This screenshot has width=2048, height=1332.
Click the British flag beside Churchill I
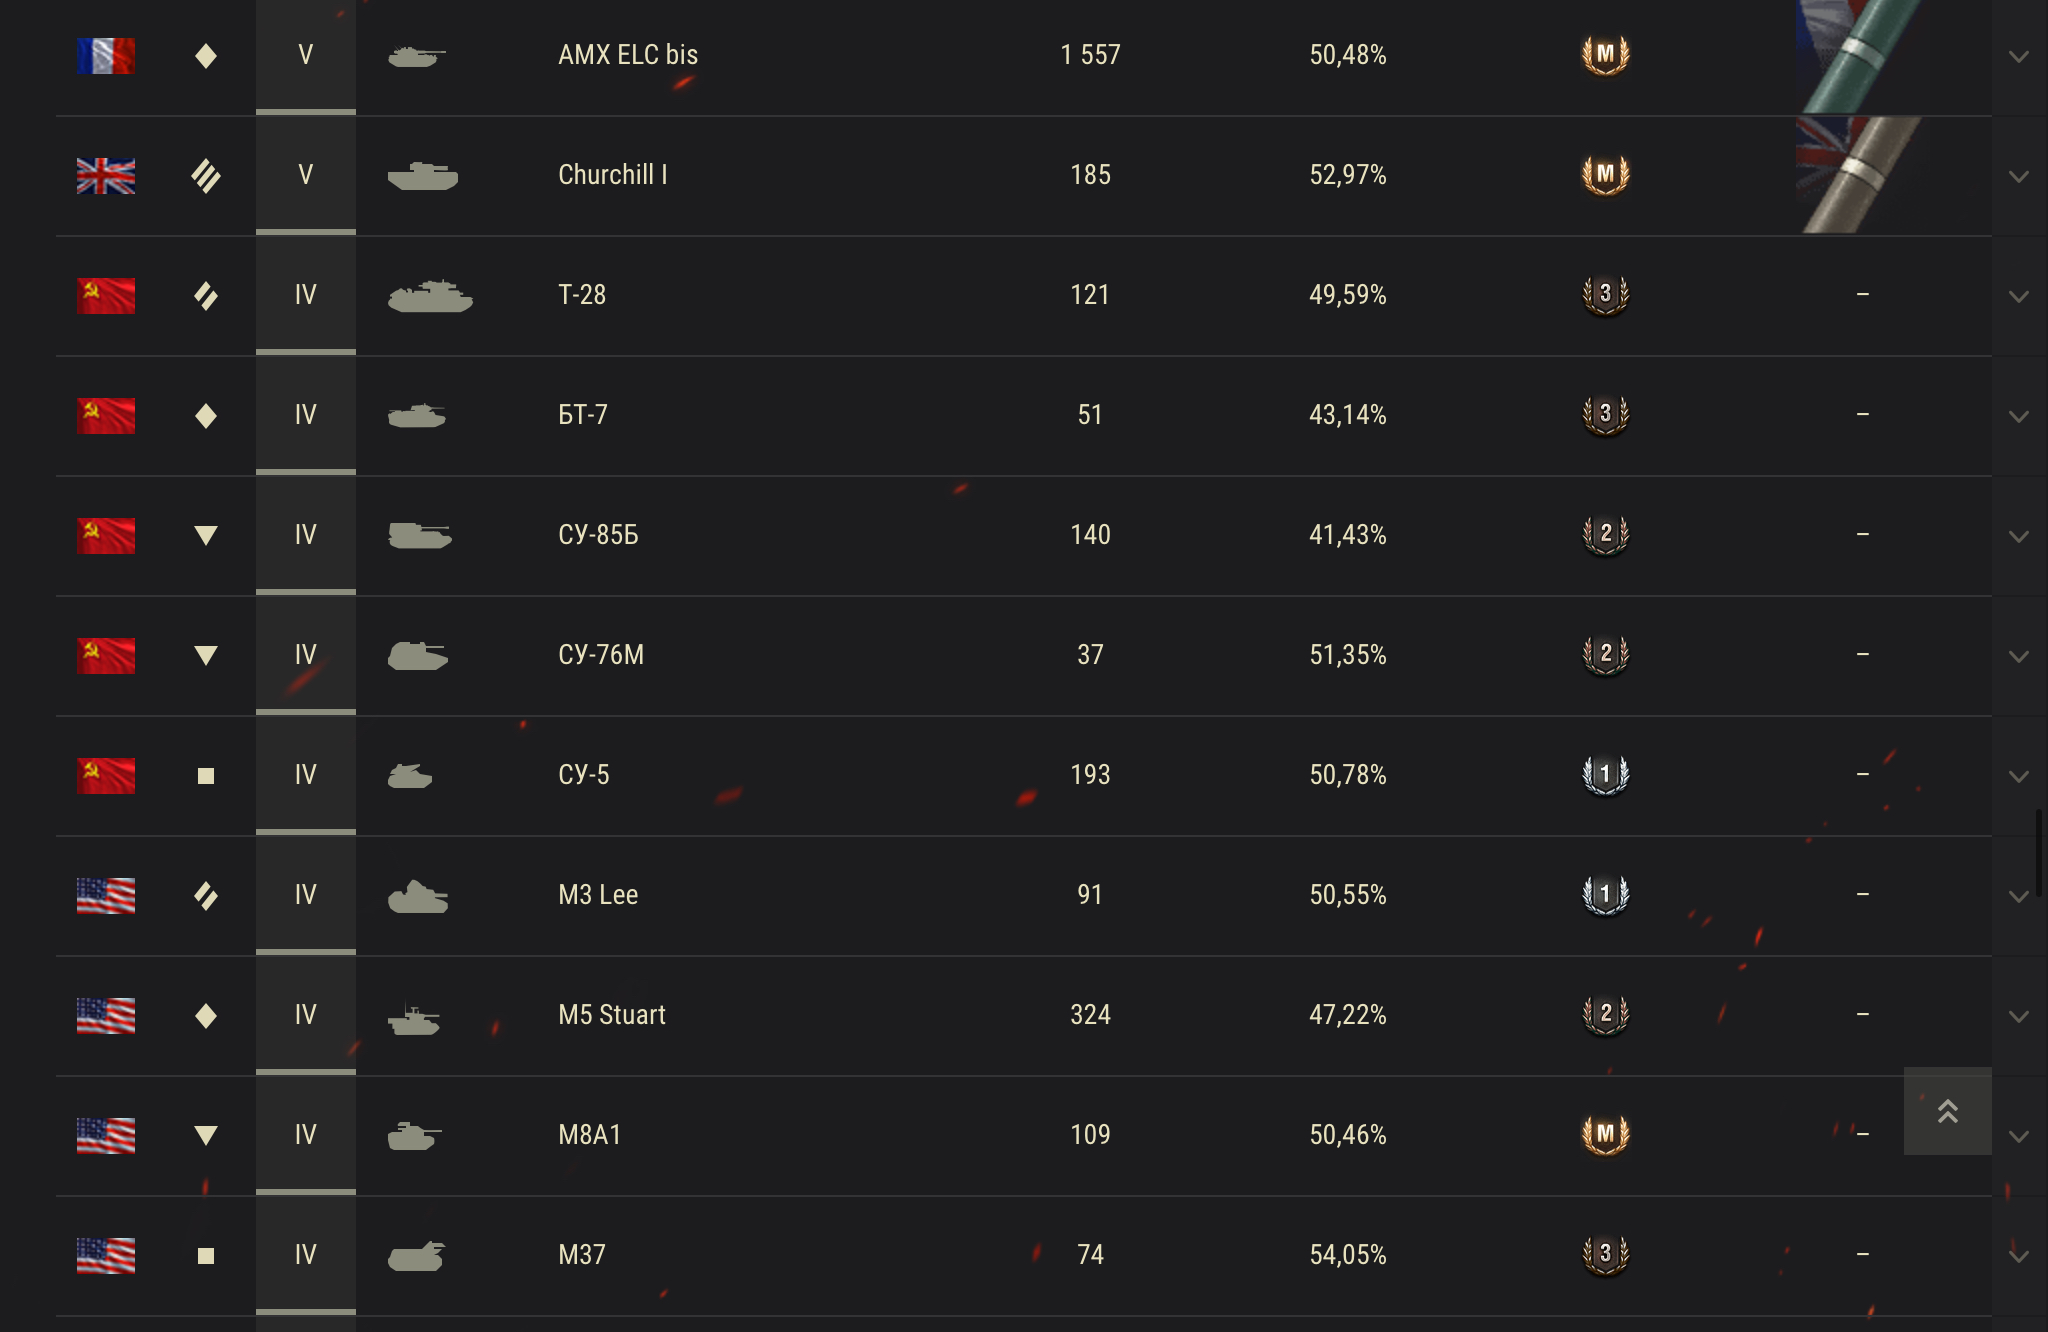106,176
